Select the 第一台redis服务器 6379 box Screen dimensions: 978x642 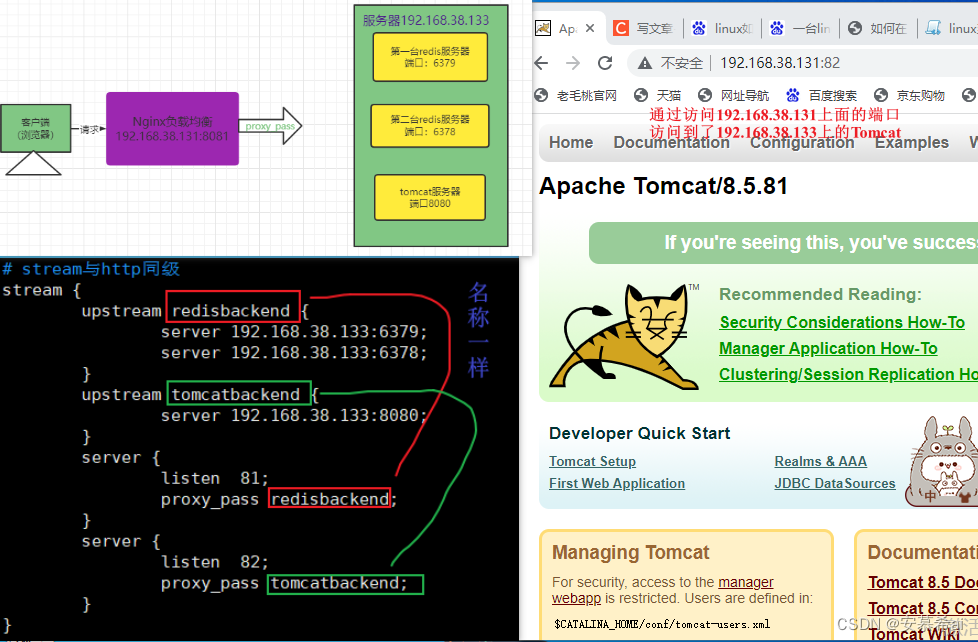430,57
